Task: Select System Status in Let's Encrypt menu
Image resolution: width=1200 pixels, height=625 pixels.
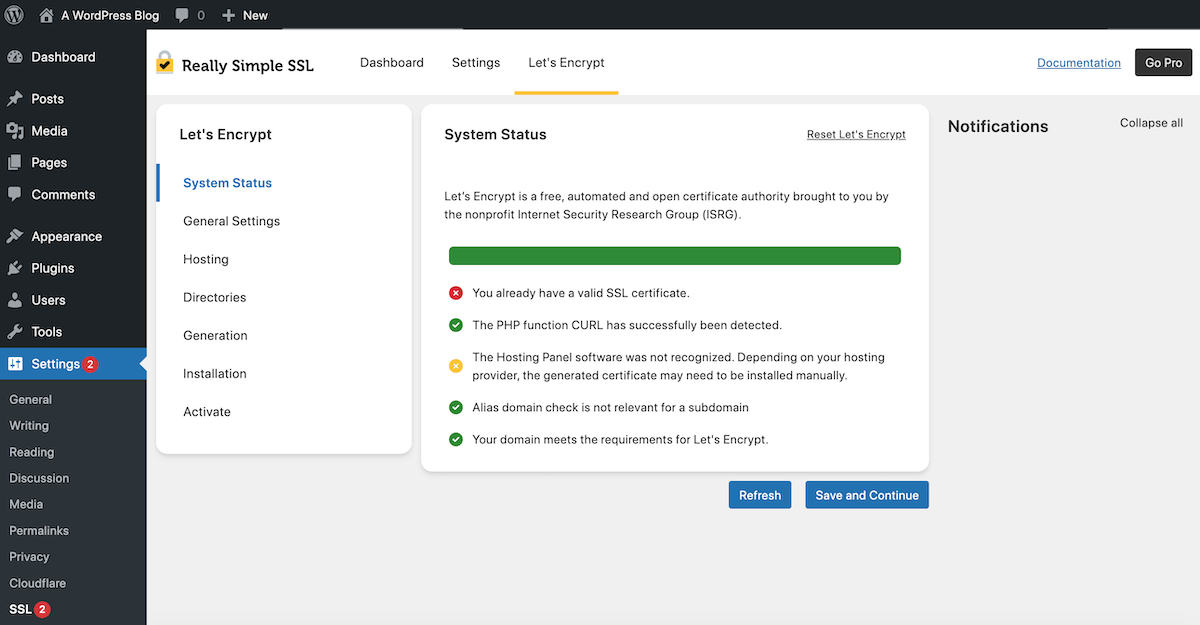Action: click(x=228, y=183)
